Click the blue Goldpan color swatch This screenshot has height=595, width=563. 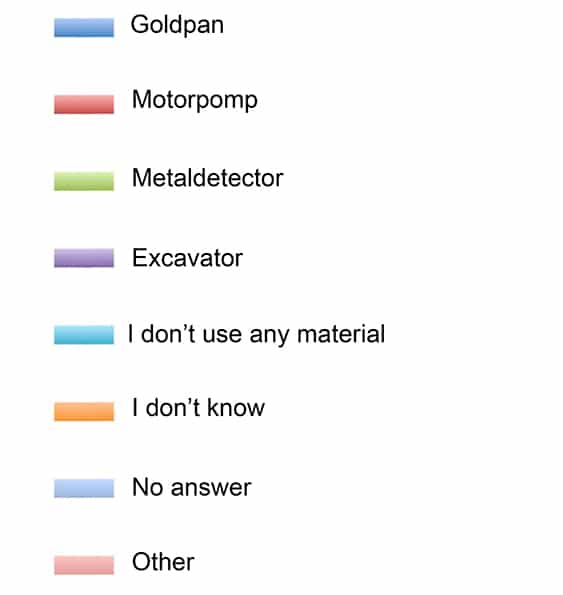84,27
